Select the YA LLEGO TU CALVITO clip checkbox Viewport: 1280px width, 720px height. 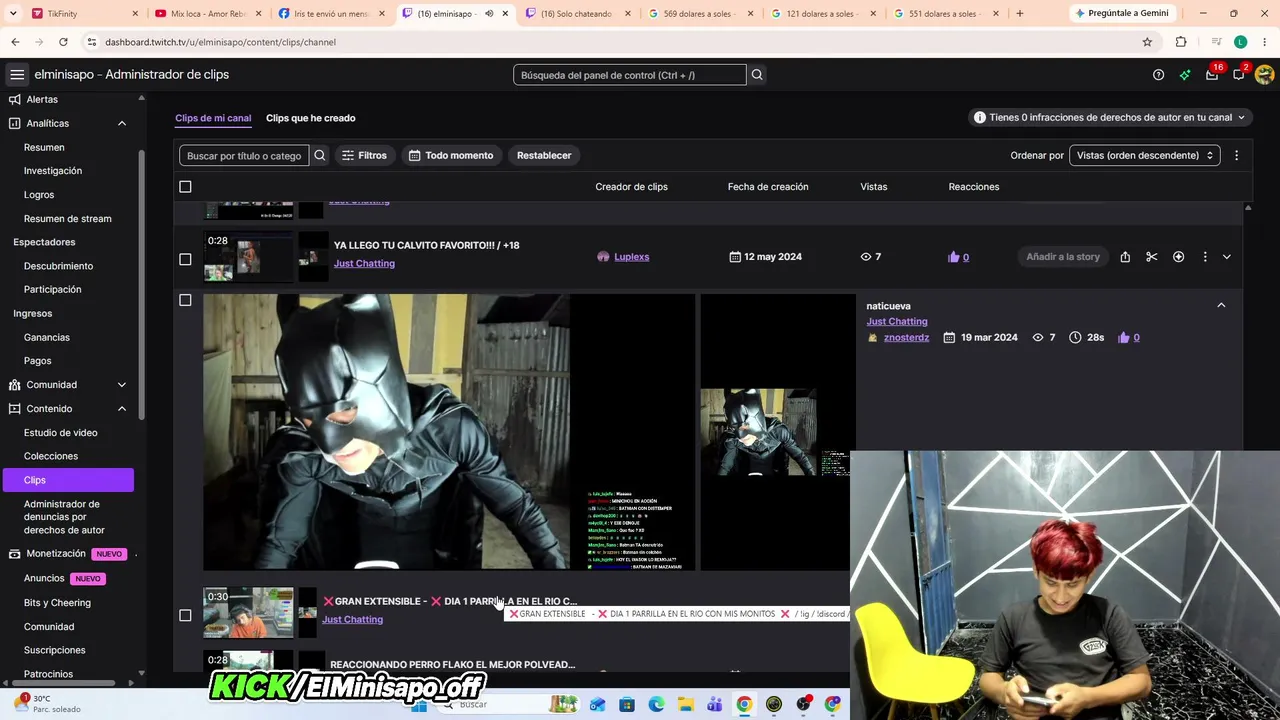click(185, 259)
